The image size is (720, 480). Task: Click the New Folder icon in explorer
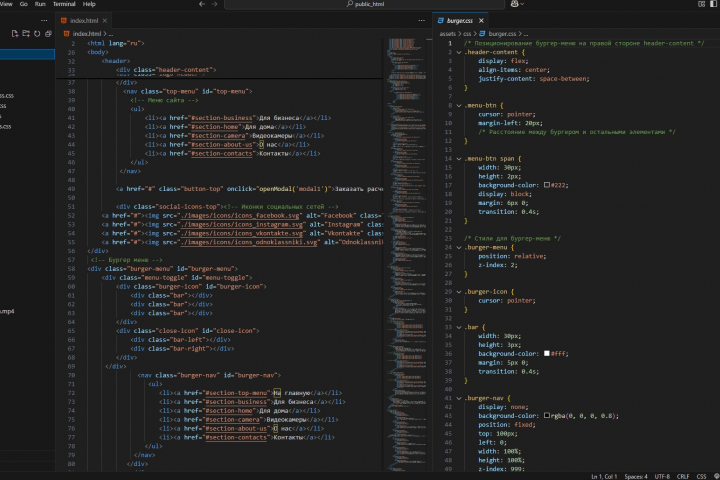(26, 34)
